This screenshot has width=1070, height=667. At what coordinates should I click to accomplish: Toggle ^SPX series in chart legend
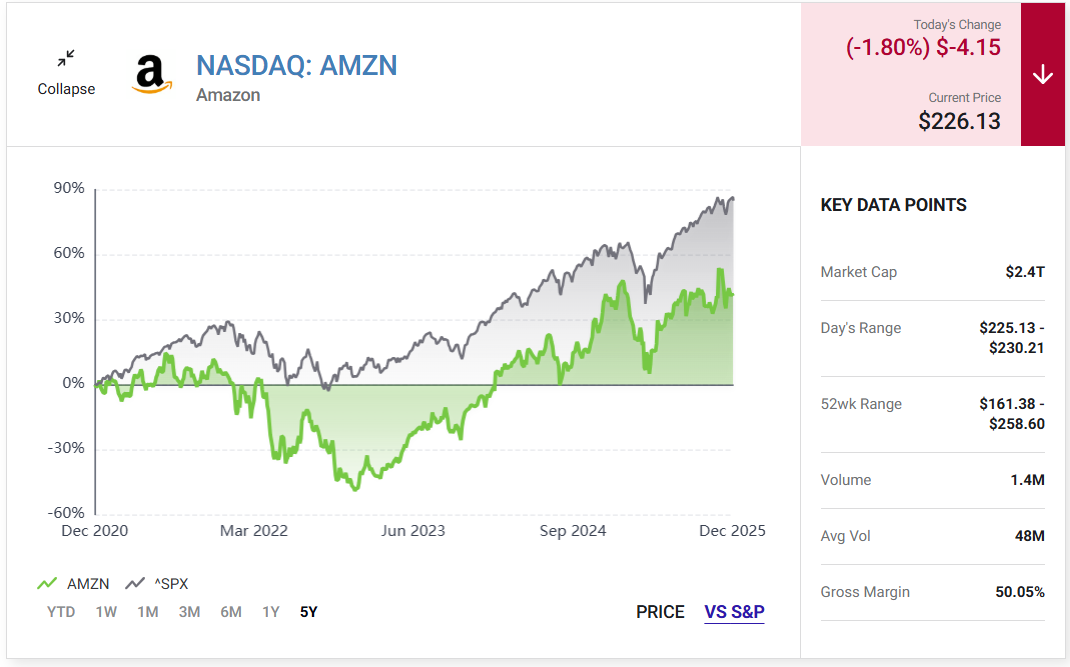pos(170,584)
